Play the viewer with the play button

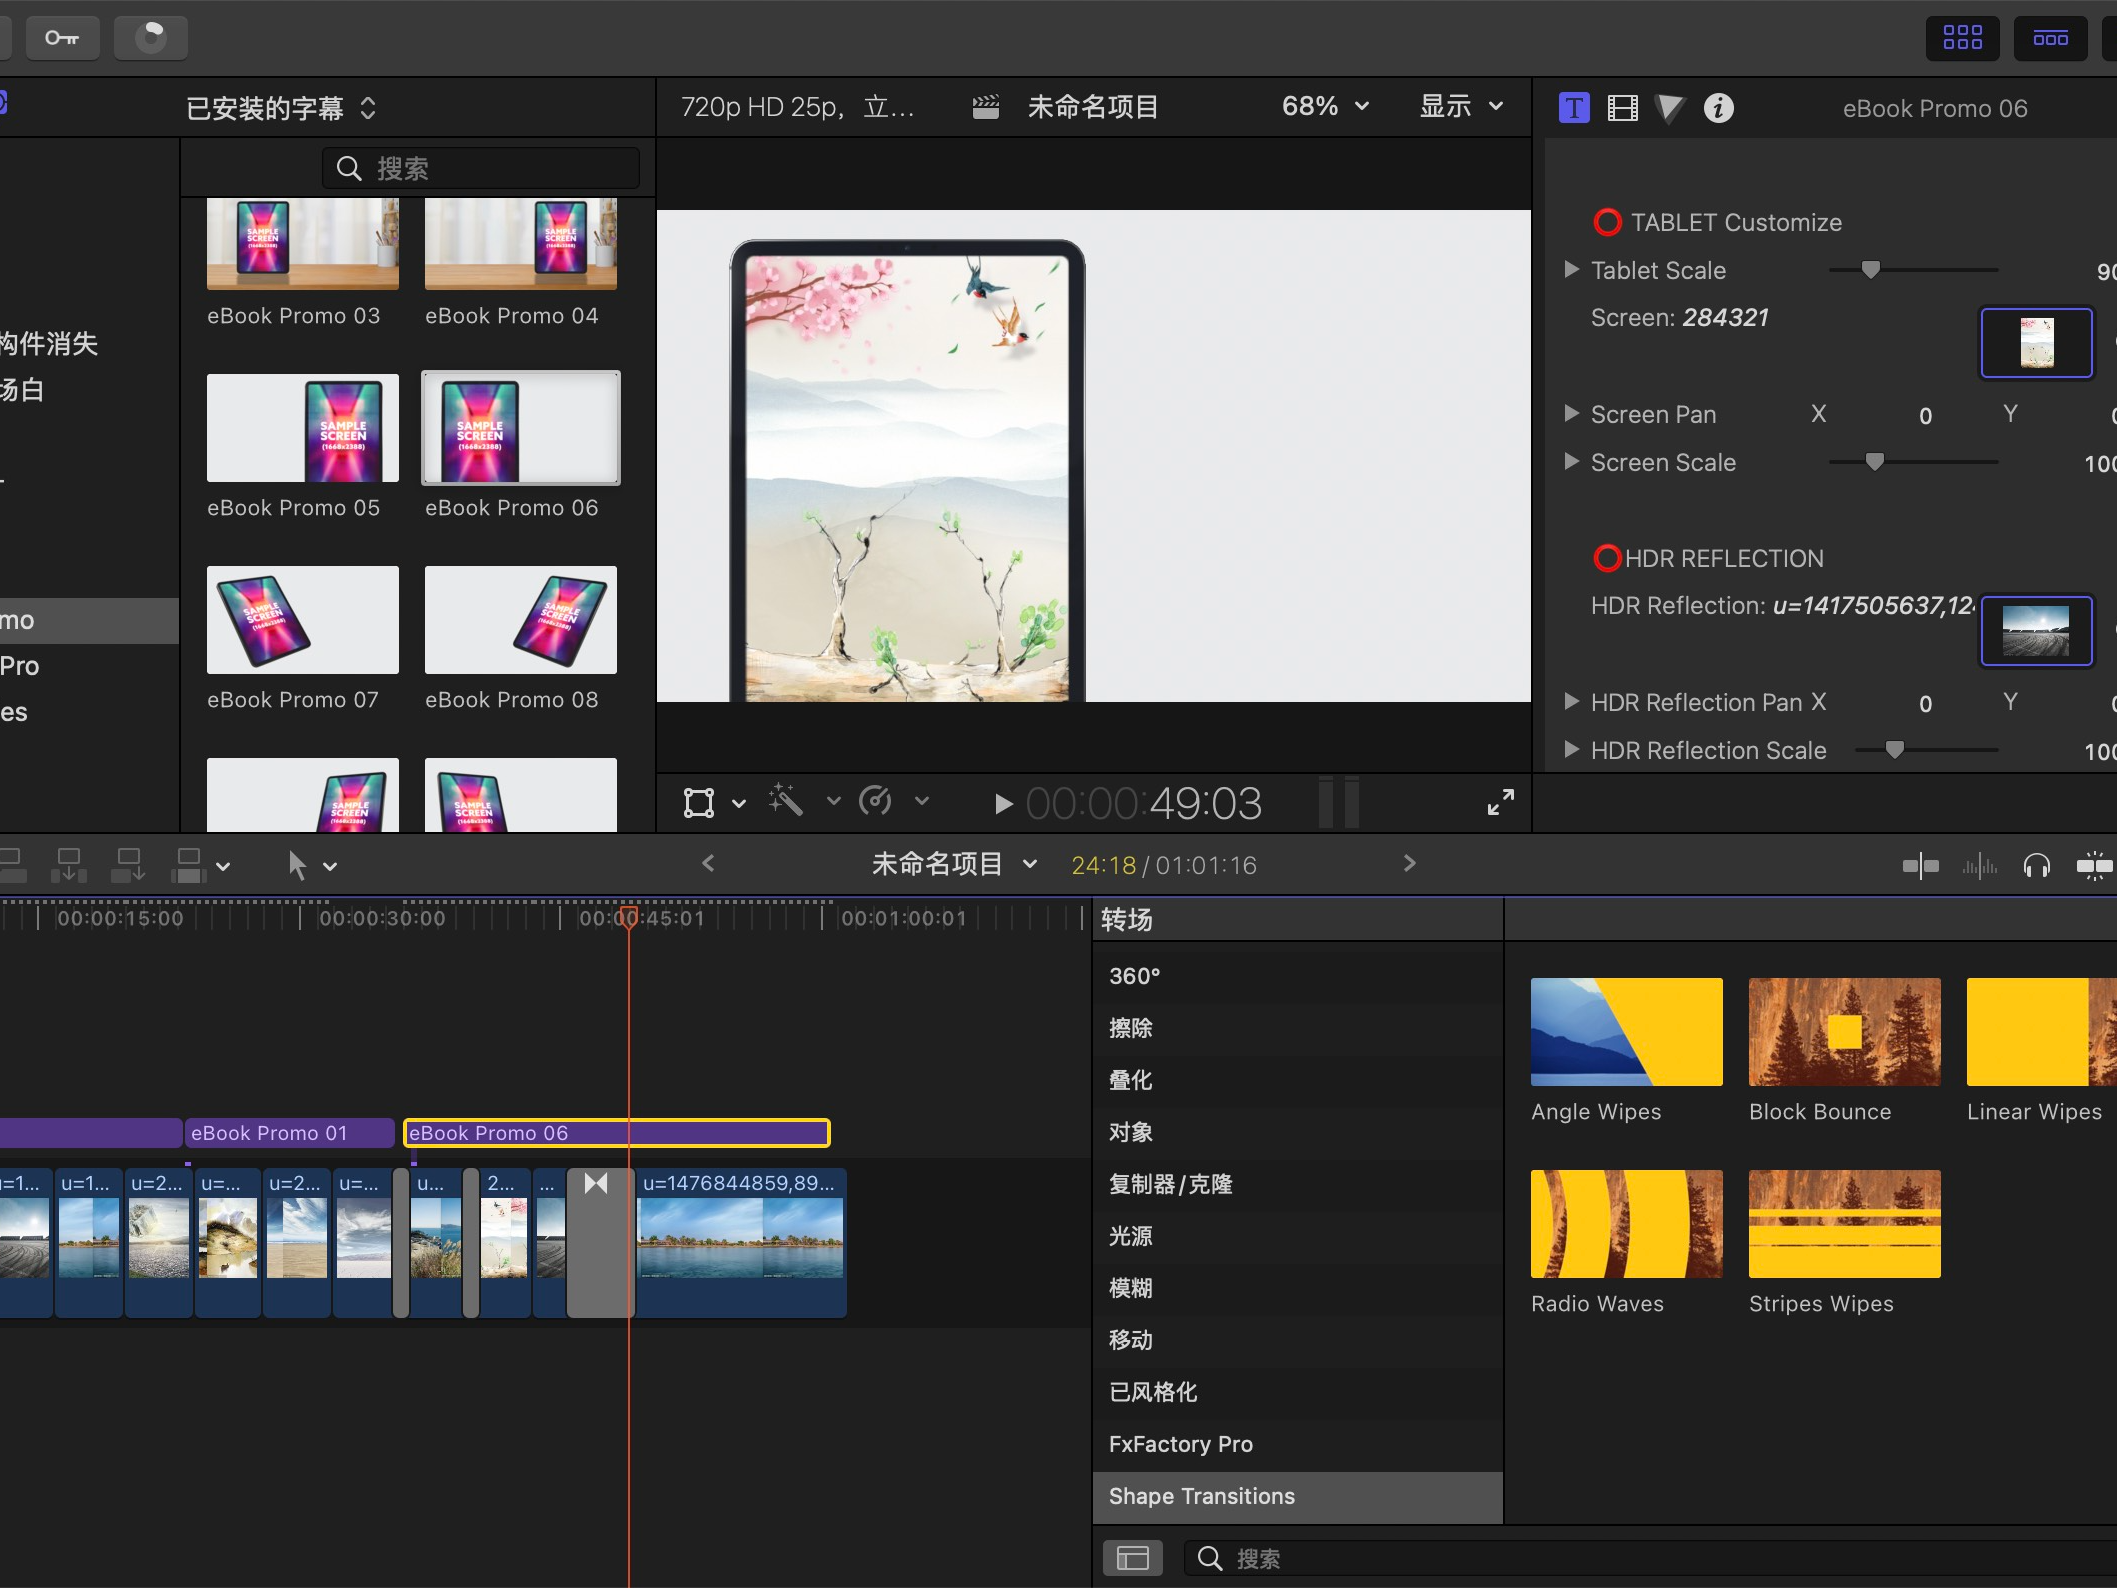click(x=1003, y=803)
